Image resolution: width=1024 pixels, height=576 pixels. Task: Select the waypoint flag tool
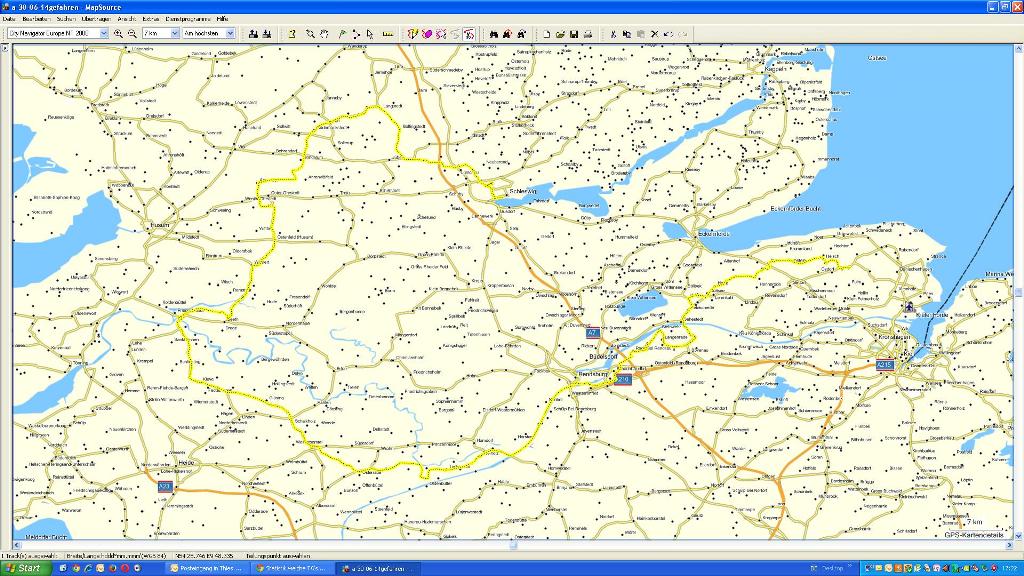[x=341, y=33]
